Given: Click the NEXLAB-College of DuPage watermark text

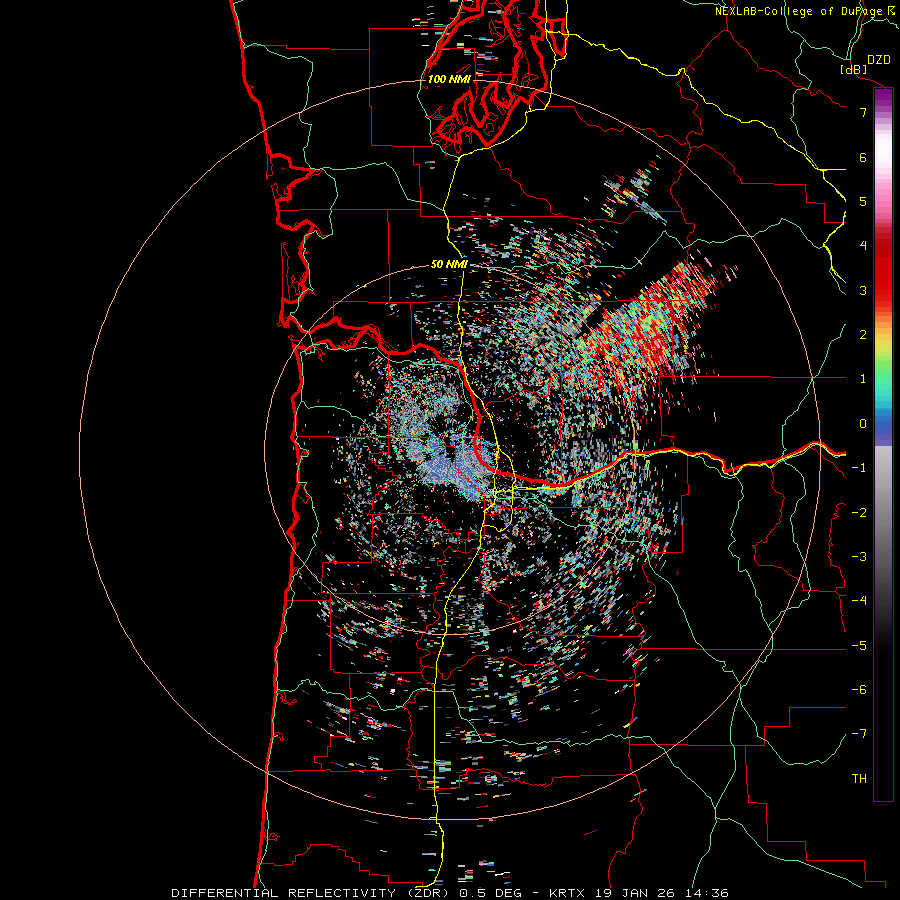Looking at the screenshot, I should pos(806,11).
